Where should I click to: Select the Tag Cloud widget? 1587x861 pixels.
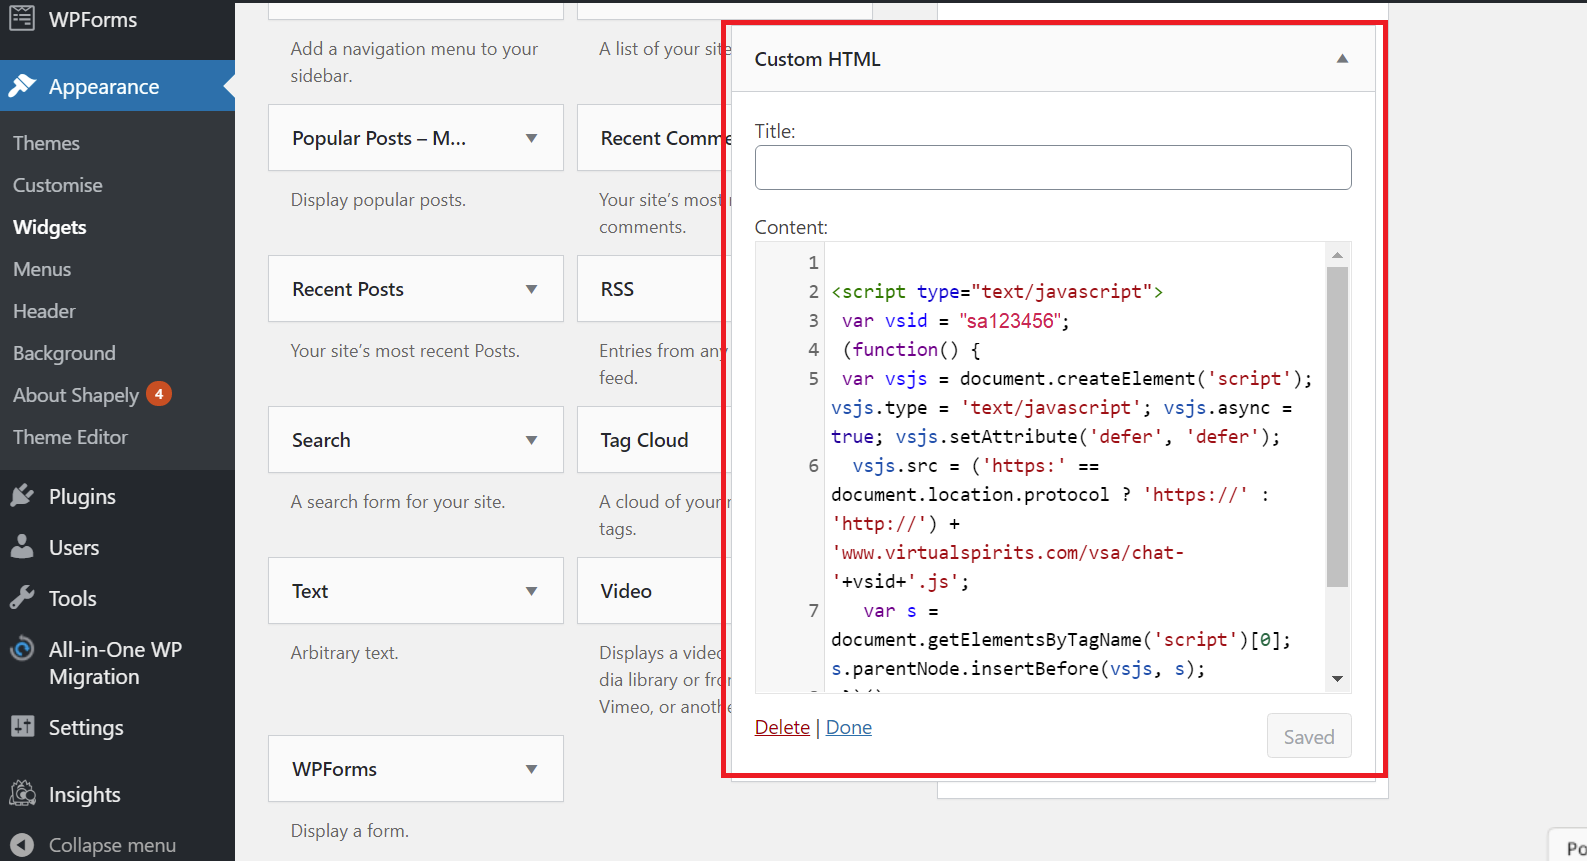coord(653,440)
